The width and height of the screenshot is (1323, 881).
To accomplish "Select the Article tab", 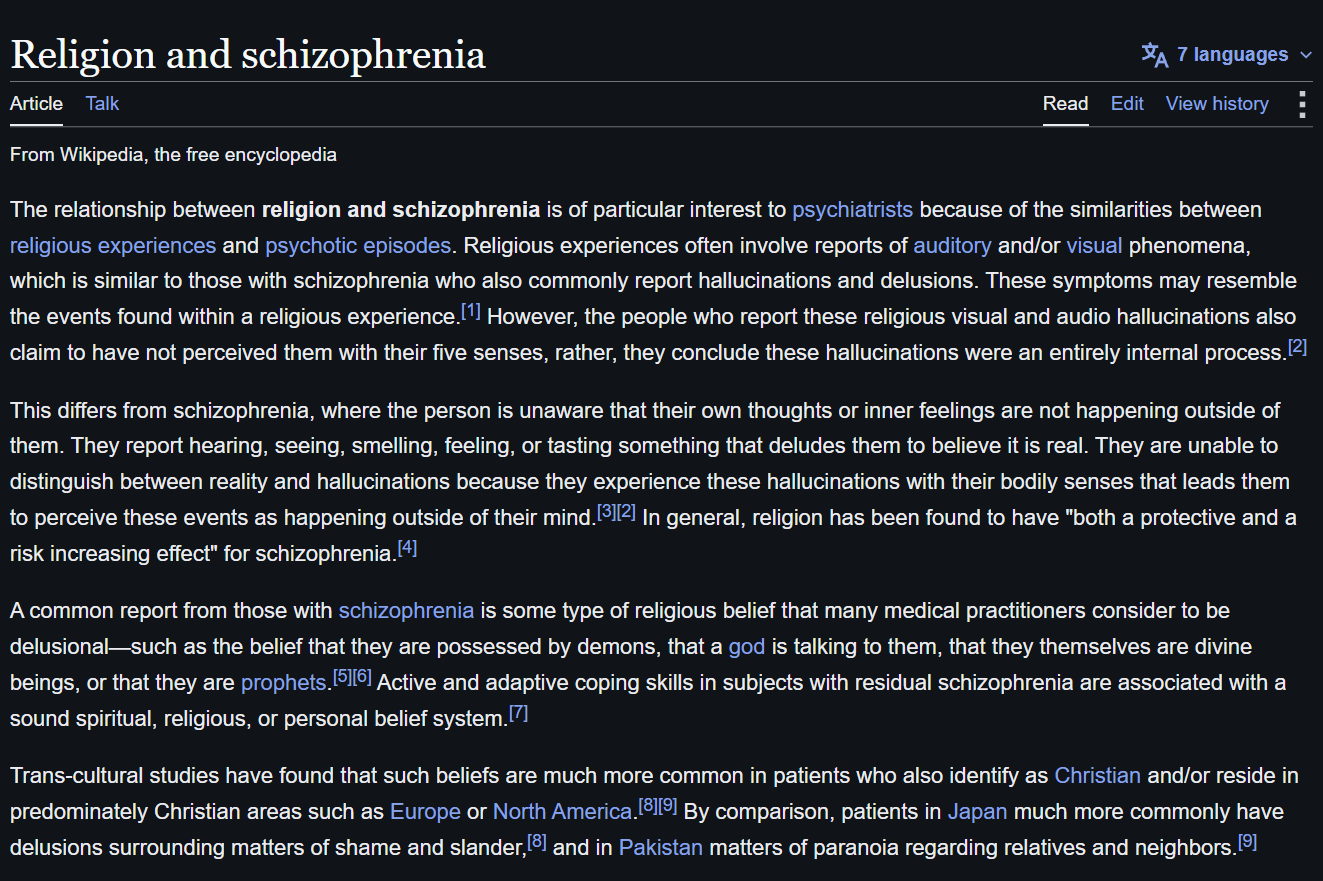I will pyautogui.click(x=36, y=103).
